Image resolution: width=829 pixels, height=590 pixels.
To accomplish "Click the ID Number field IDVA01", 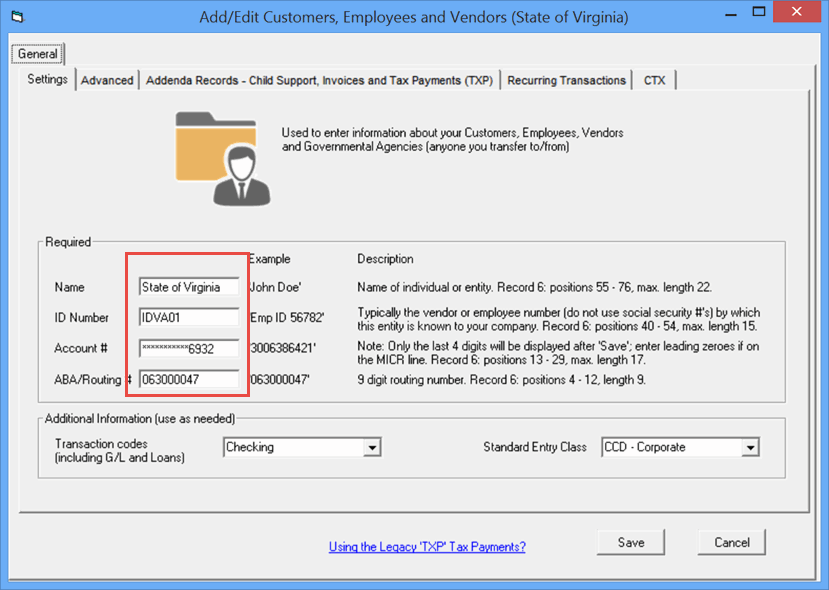I will 189,318.
